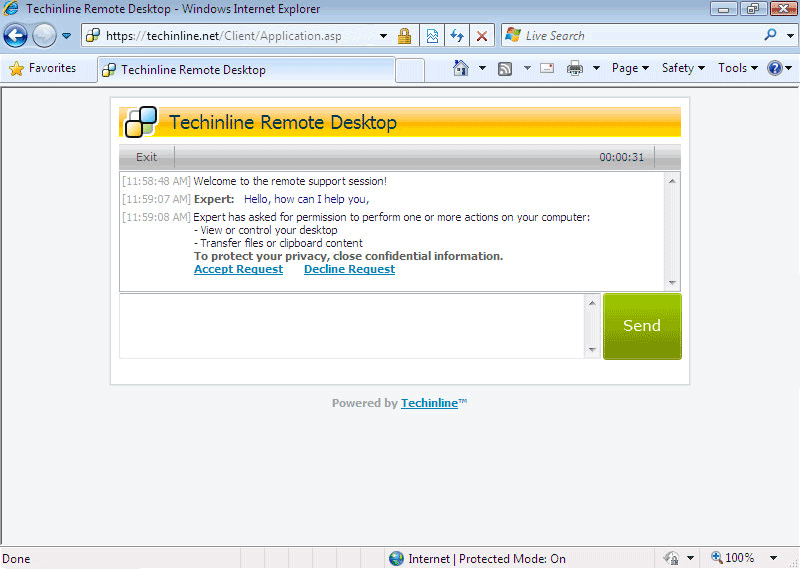The height and width of the screenshot is (569, 800).
Task: Click the Accept Request link
Action: (238, 269)
